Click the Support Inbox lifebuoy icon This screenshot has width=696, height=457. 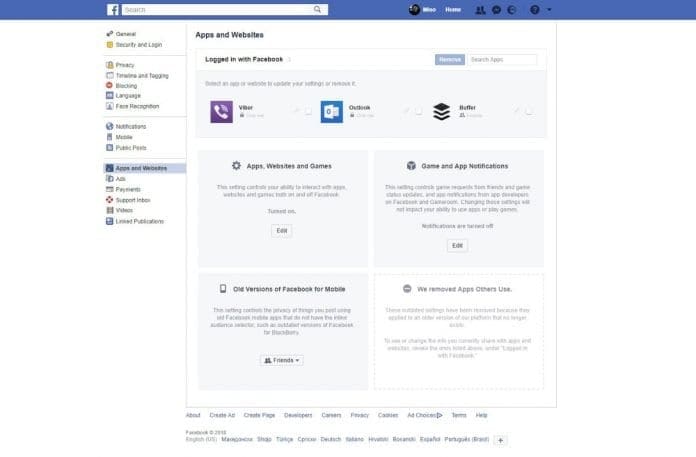pyautogui.click(x=110, y=200)
